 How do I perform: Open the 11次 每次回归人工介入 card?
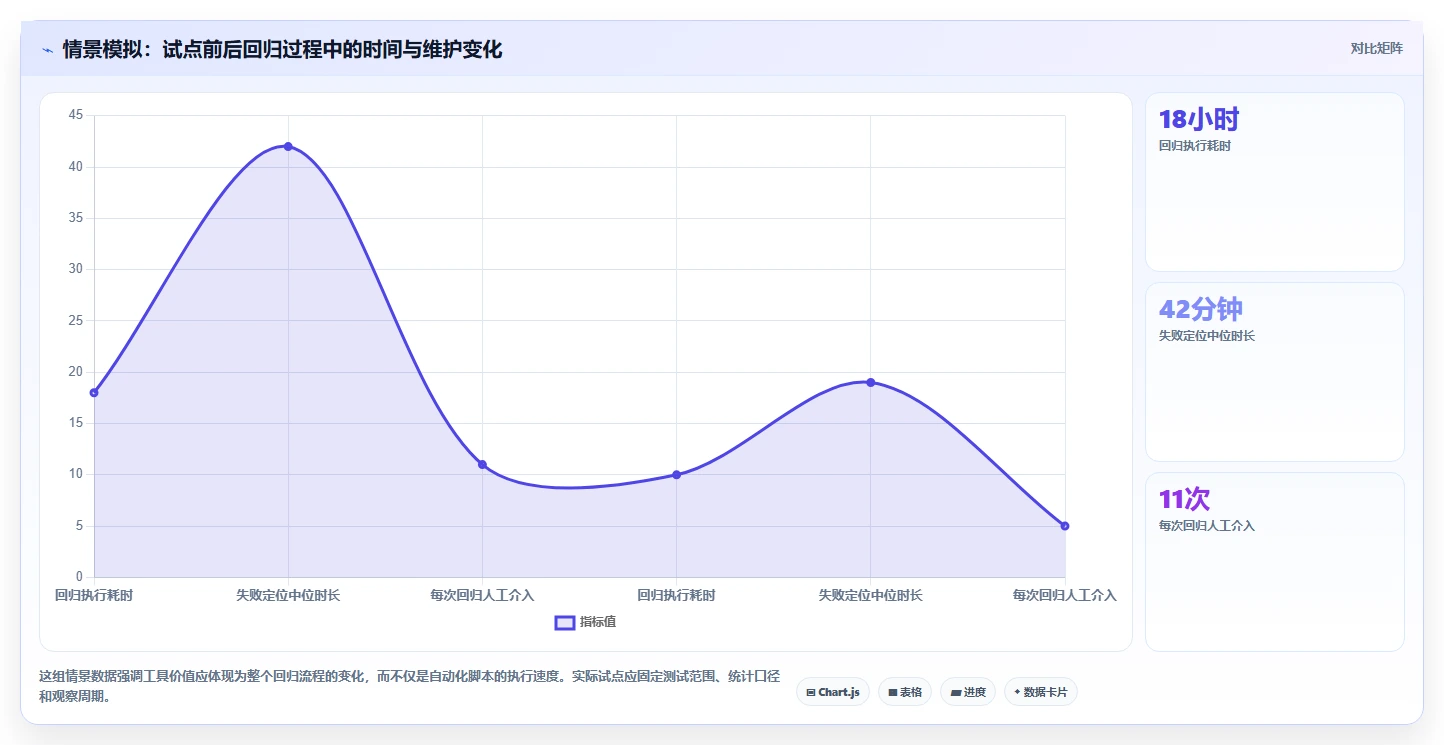[1275, 562]
